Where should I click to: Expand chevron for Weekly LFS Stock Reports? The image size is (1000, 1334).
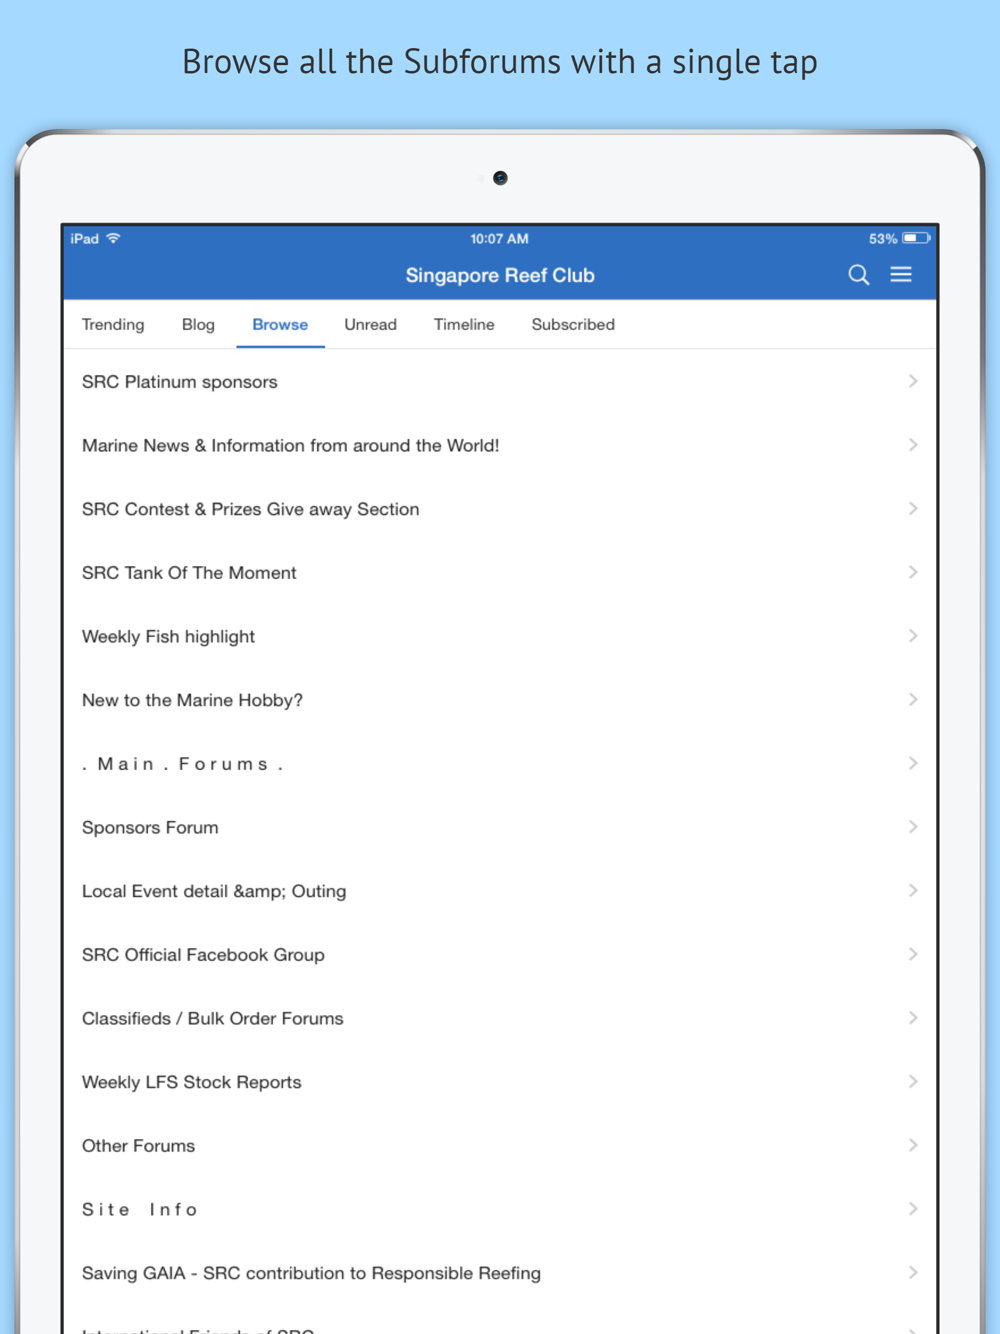913,1082
